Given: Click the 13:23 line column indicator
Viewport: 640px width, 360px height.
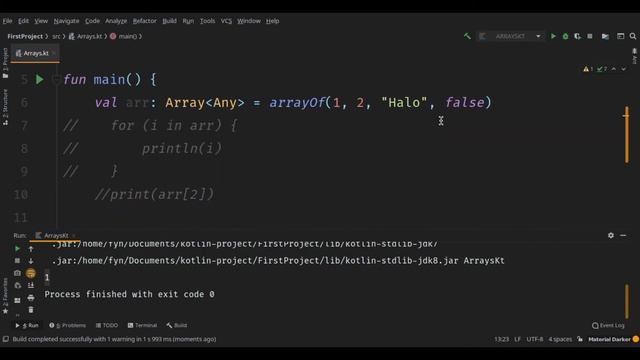Looking at the screenshot, I should pyautogui.click(x=501, y=339).
